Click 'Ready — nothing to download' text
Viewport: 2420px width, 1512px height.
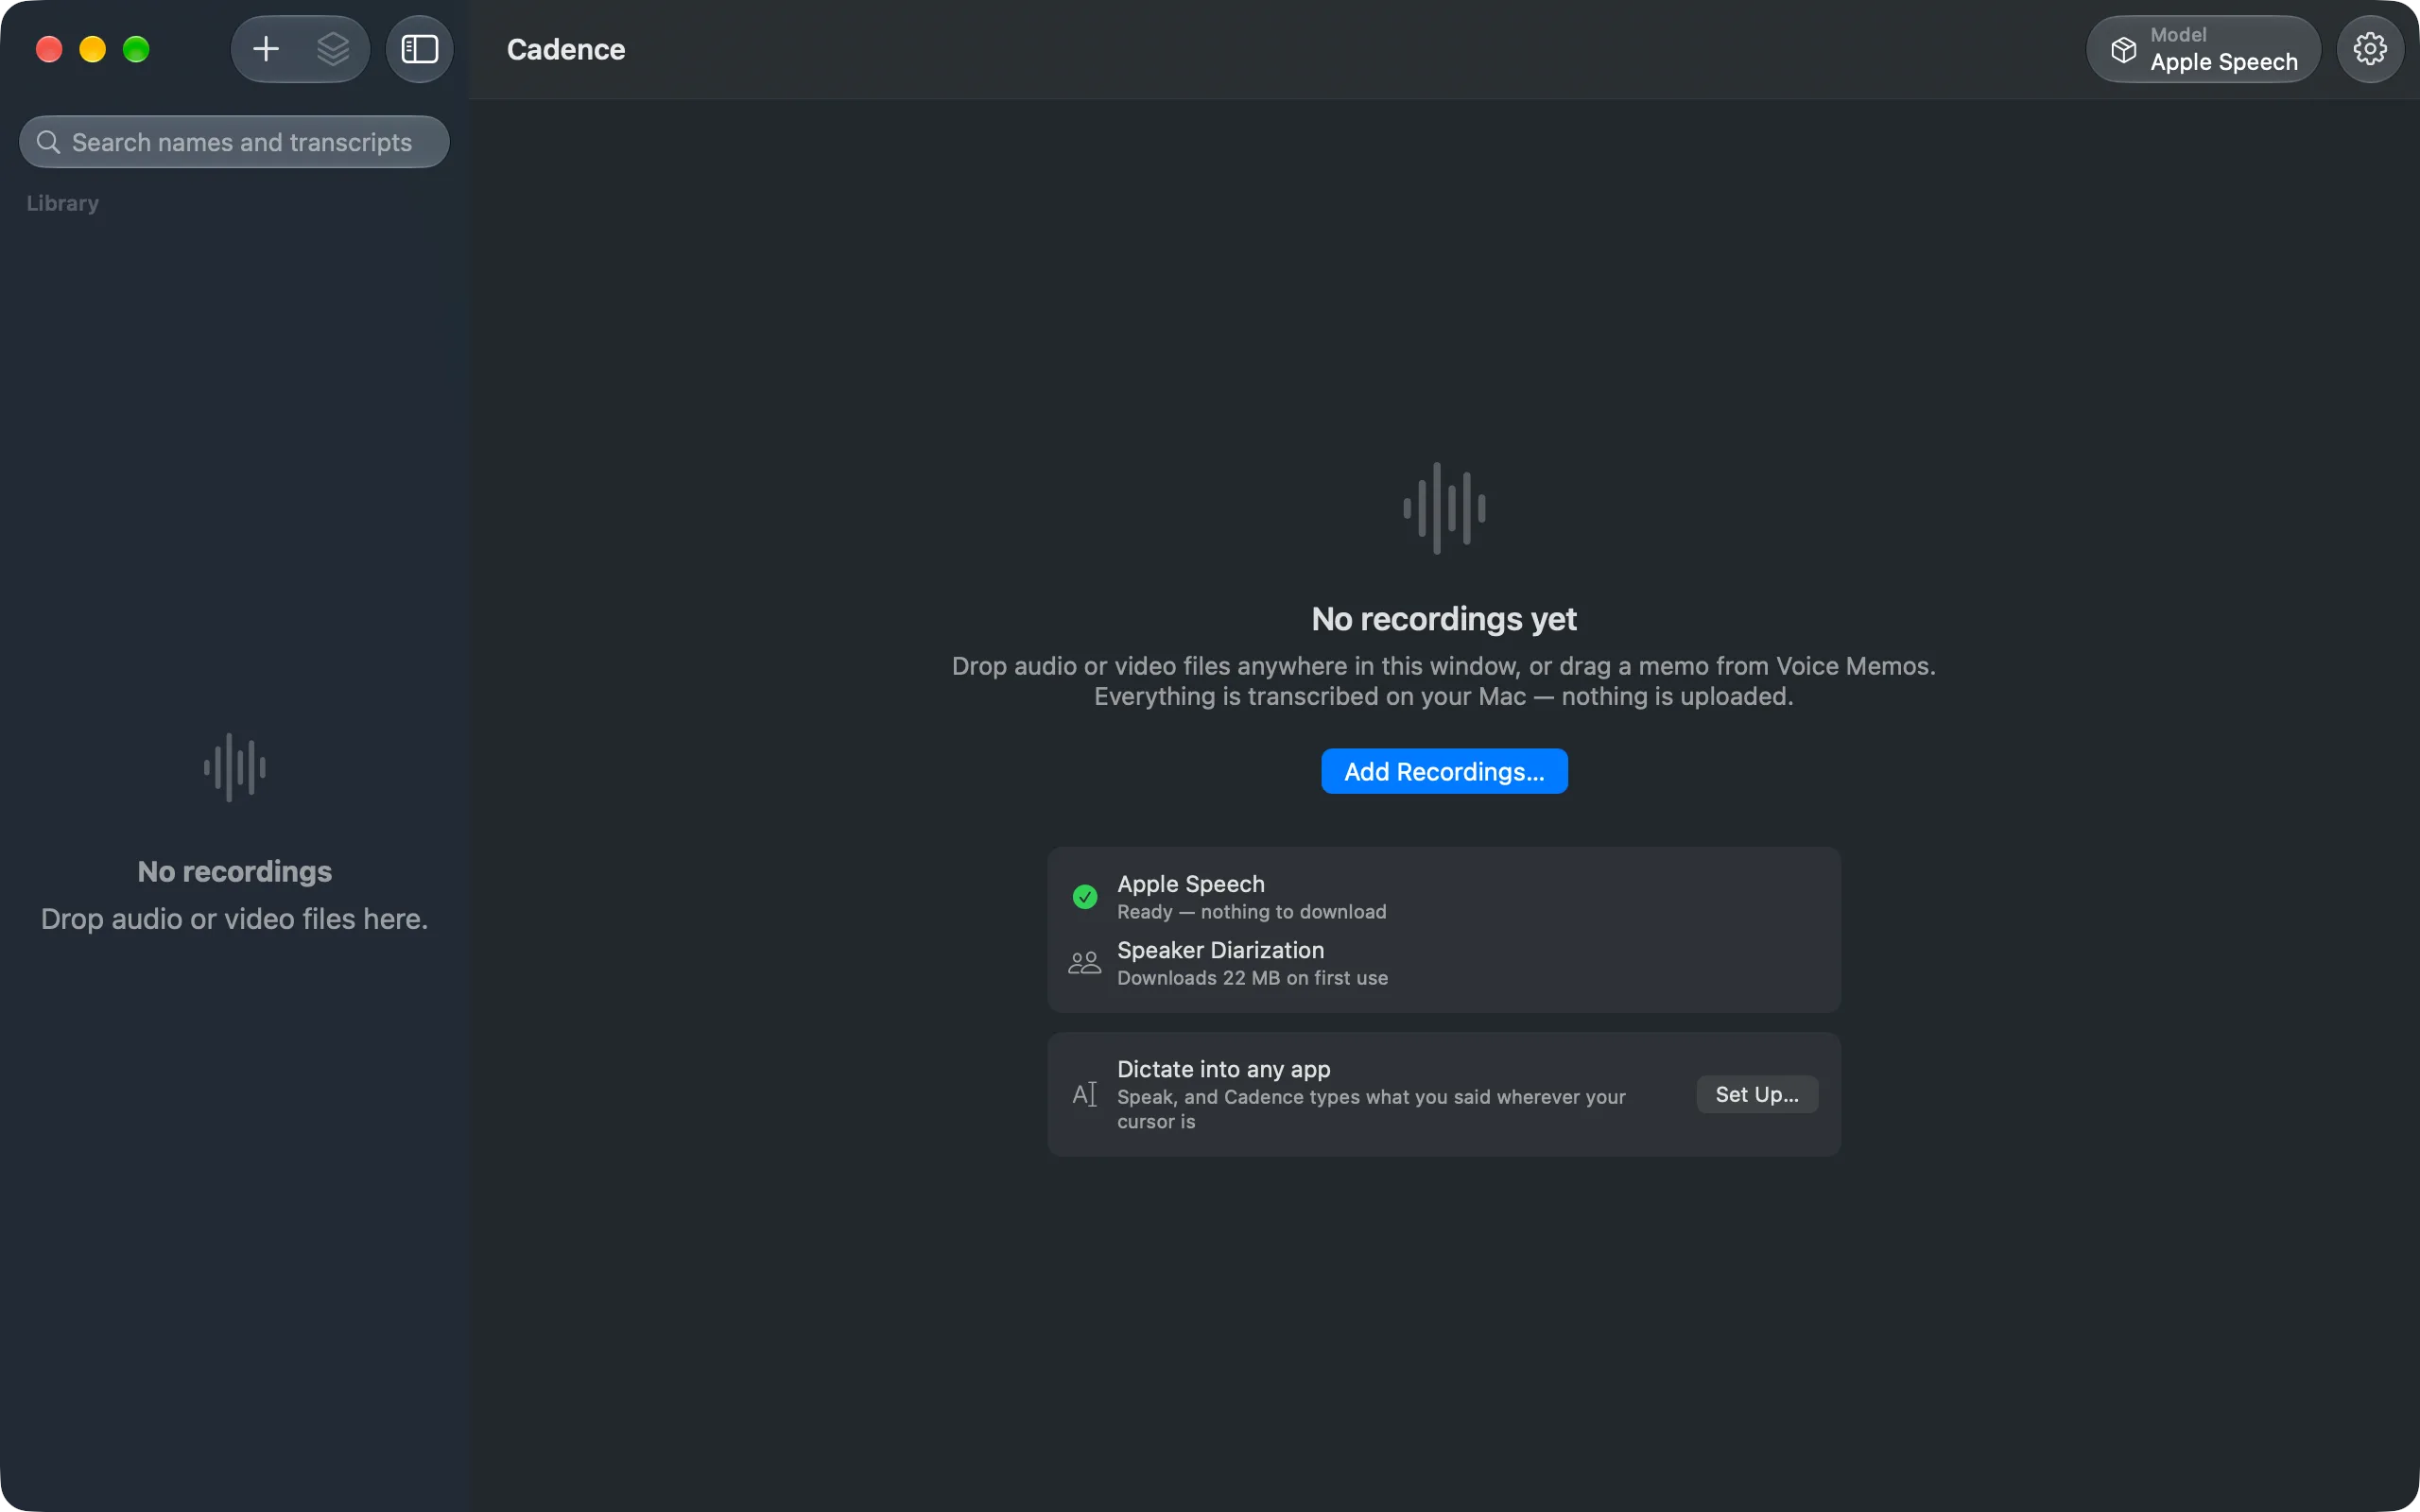pyautogui.click(x=1251, y=912)
